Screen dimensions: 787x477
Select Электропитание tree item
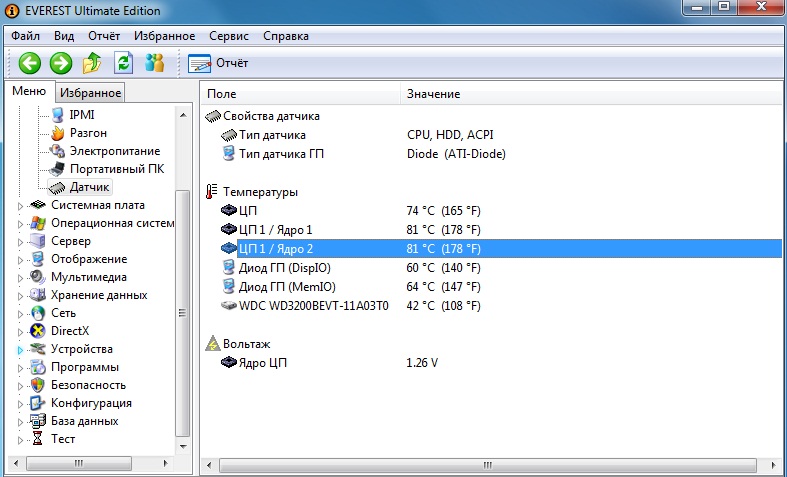(x=115, y=151)
